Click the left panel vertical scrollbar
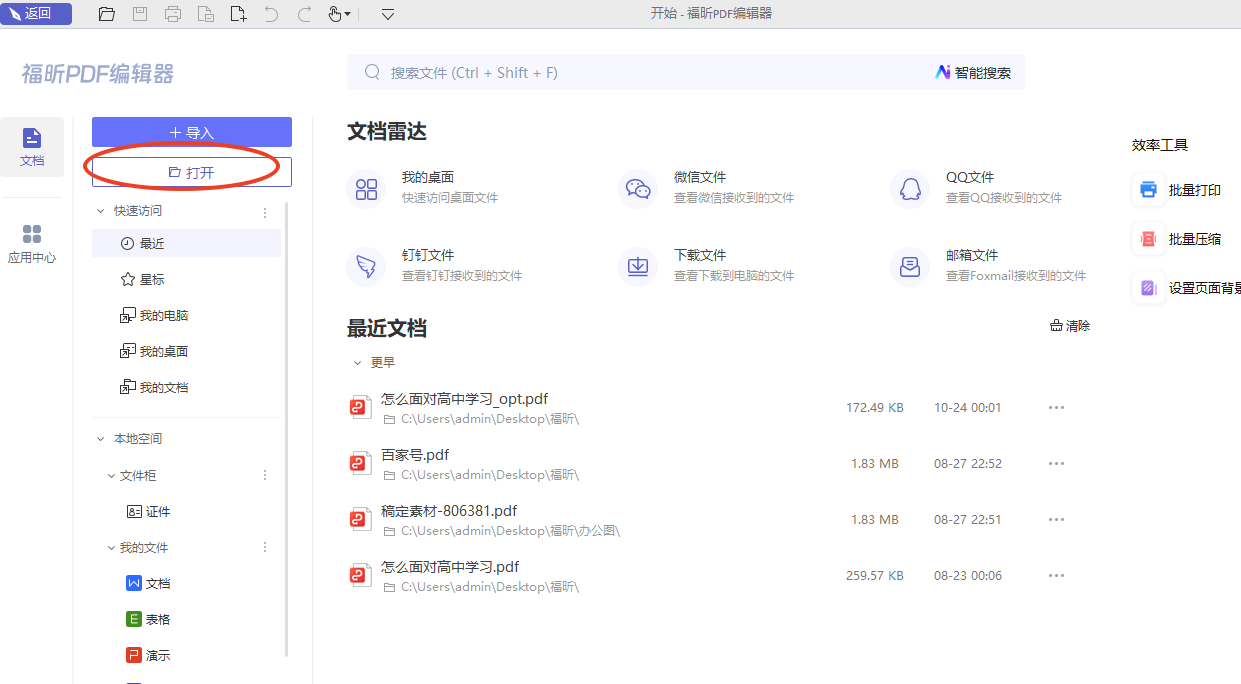 tap(287, 429)
